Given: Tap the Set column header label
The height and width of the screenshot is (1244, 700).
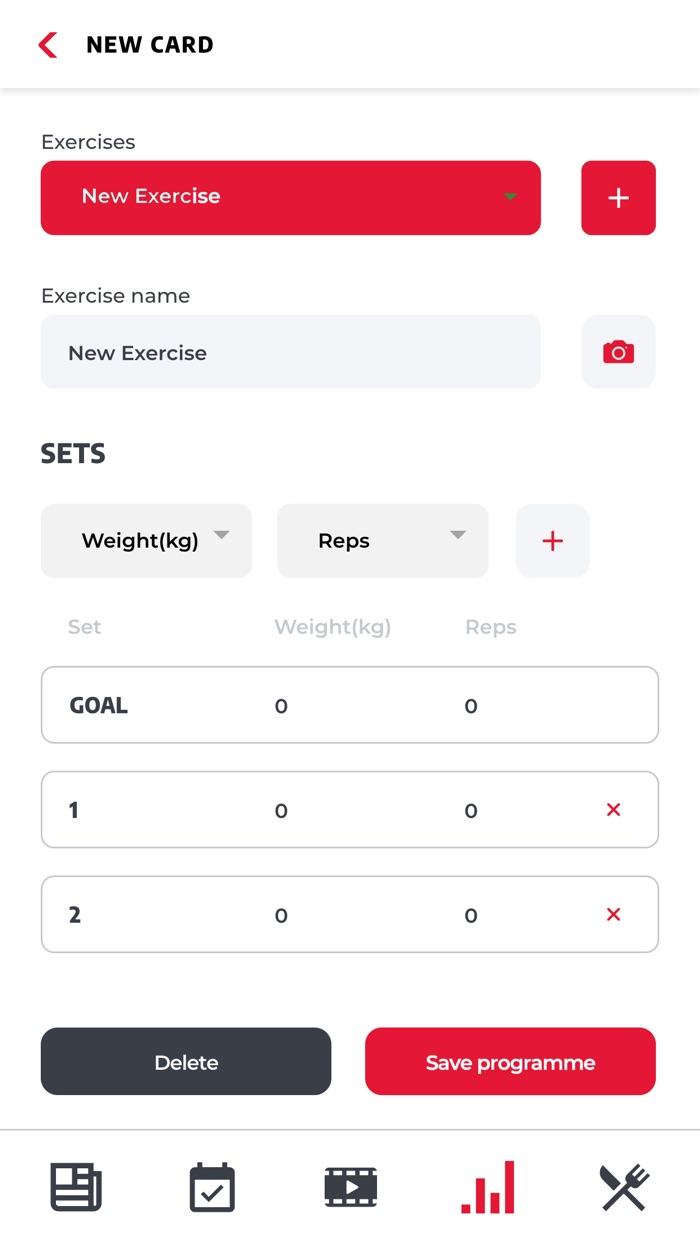Looking at the screenshot, I should point(84,627).
